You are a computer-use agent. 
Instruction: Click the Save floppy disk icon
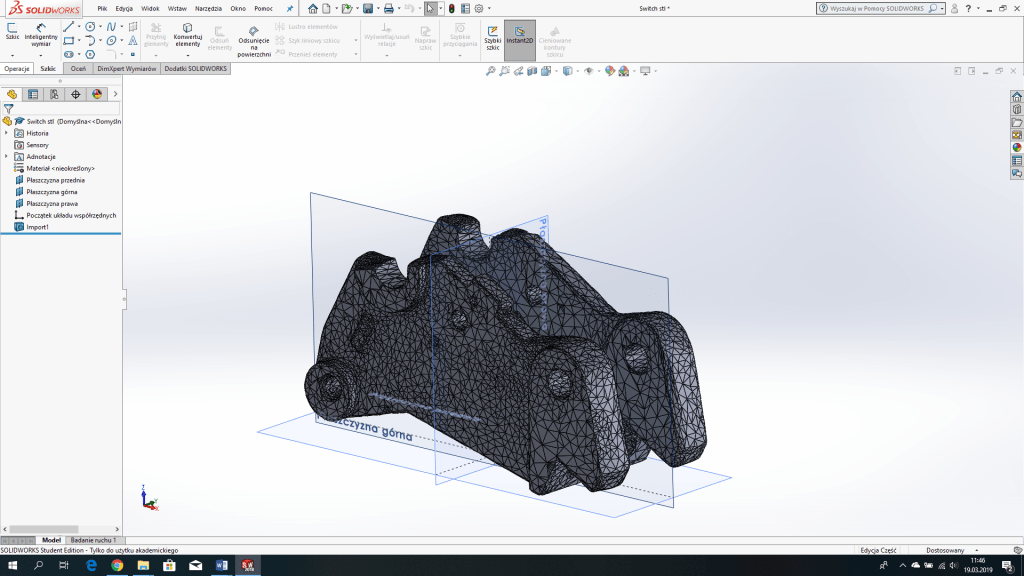pyautogui.click(x=368, y=8)
